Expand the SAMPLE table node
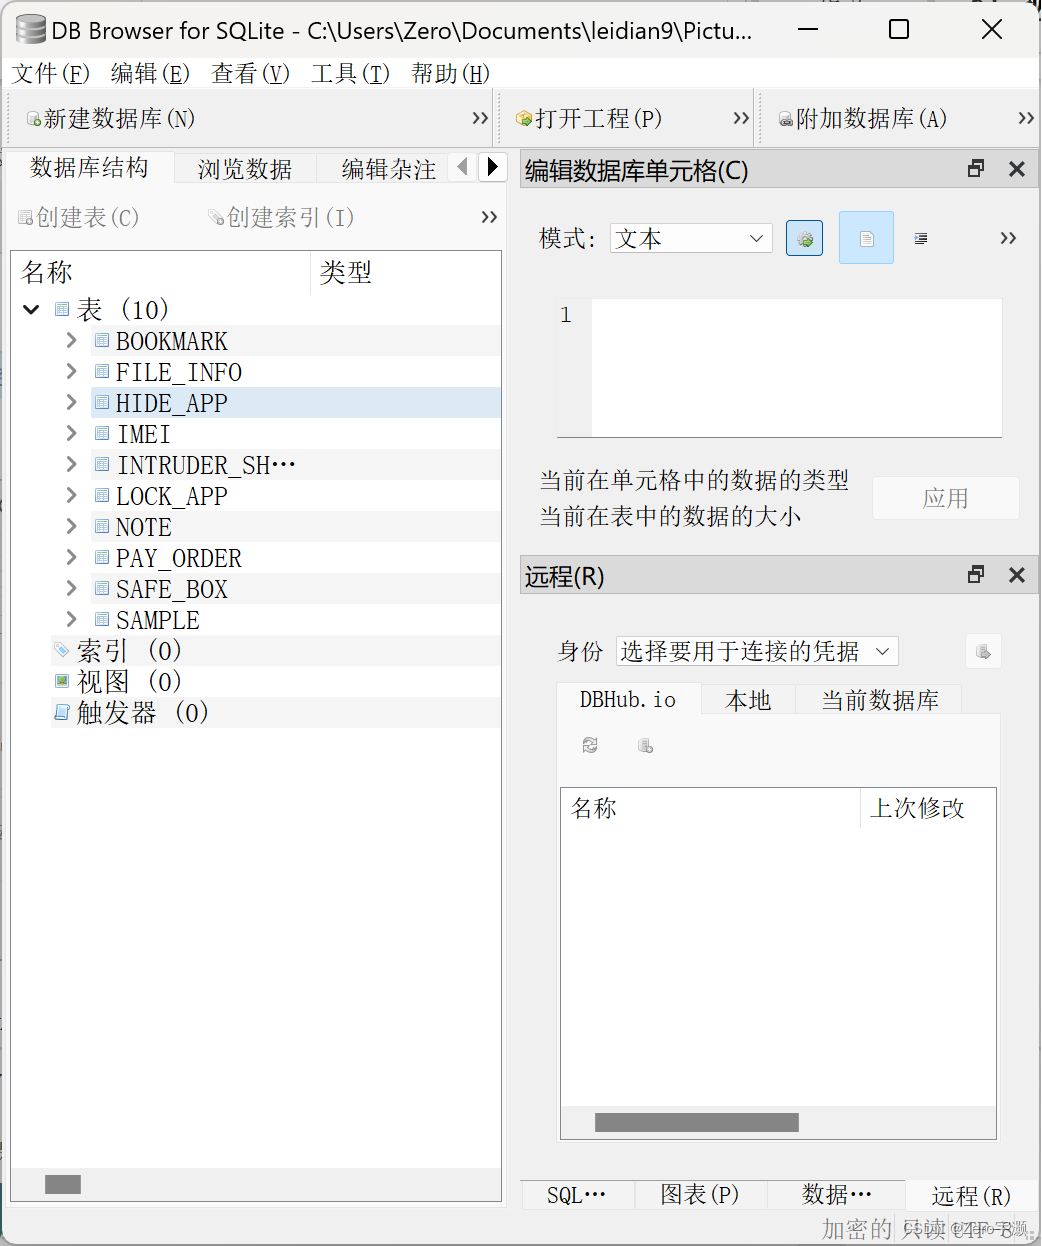 pyautogui.click(x=71, y=619)
